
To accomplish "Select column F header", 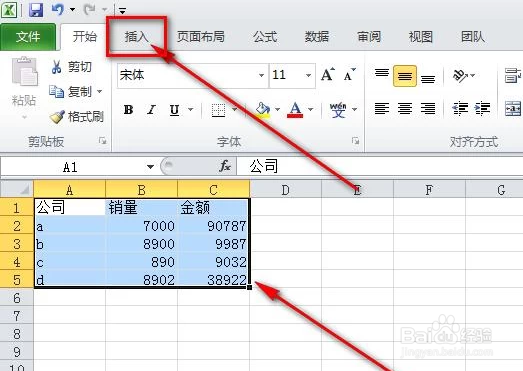I will 429,189.
